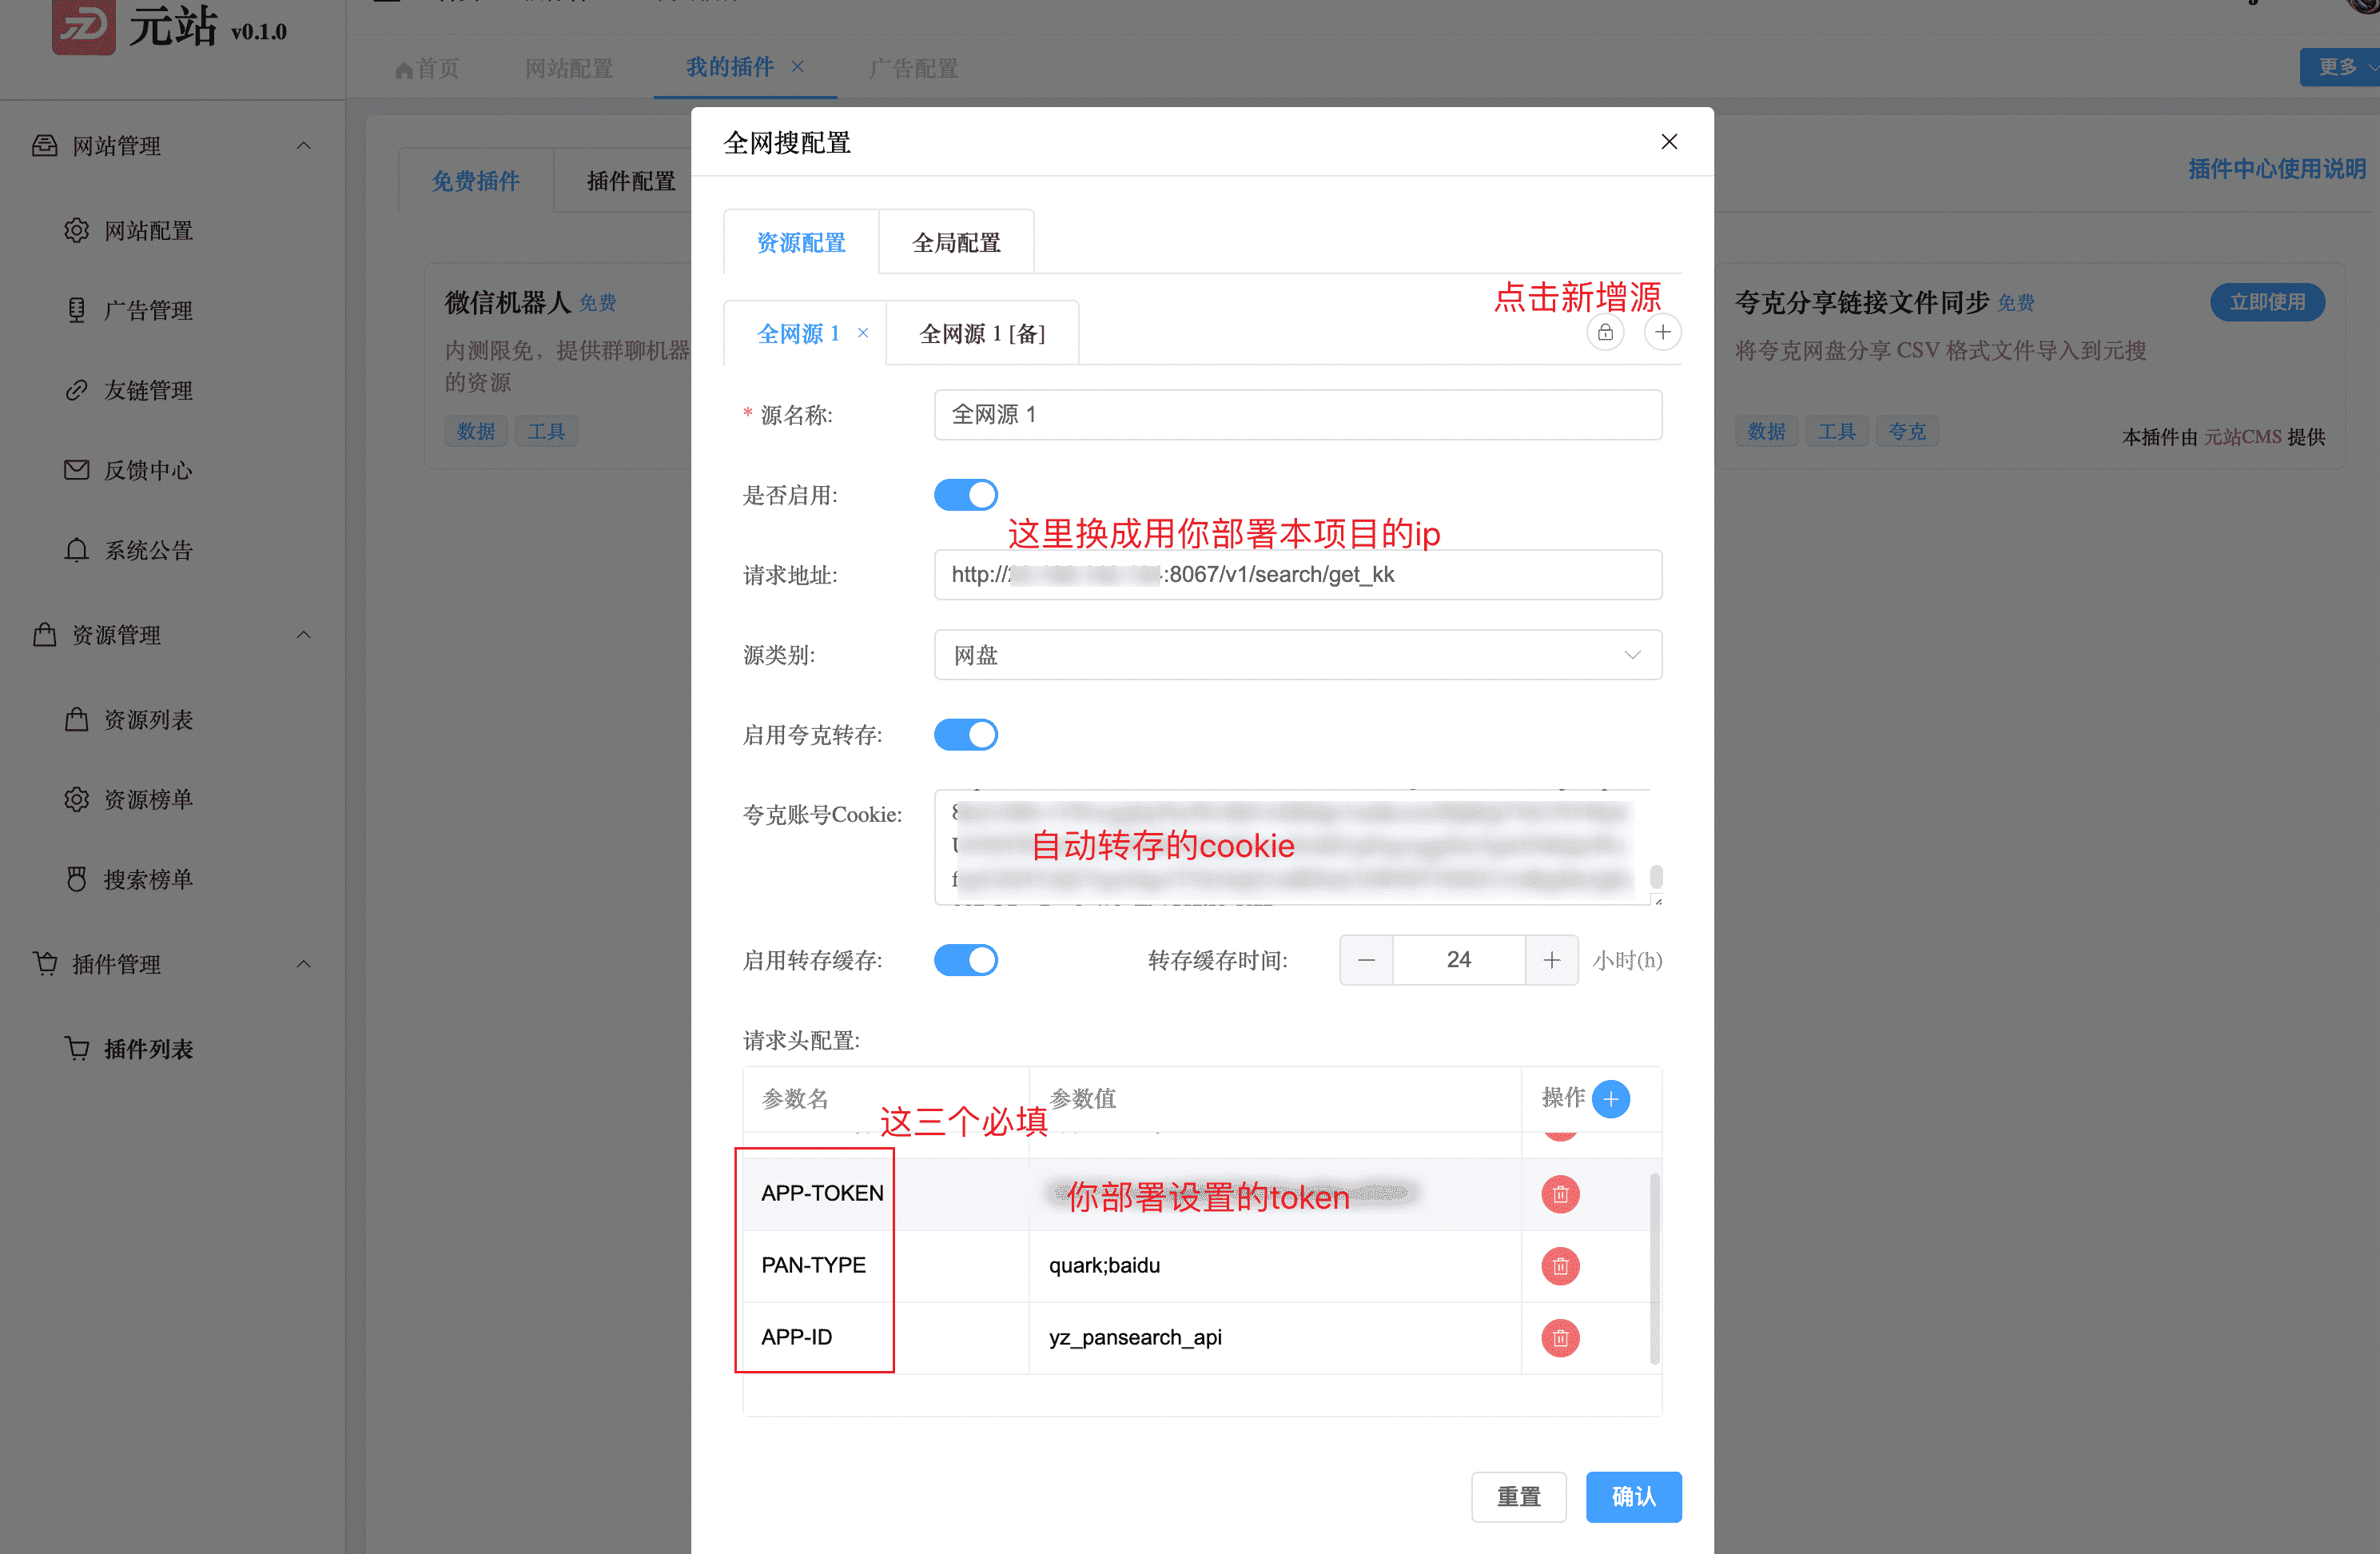This screenshot has width=2380, height=1554.
Task: Open the 广告配置 page tab
Action: [x=913, y=68]
